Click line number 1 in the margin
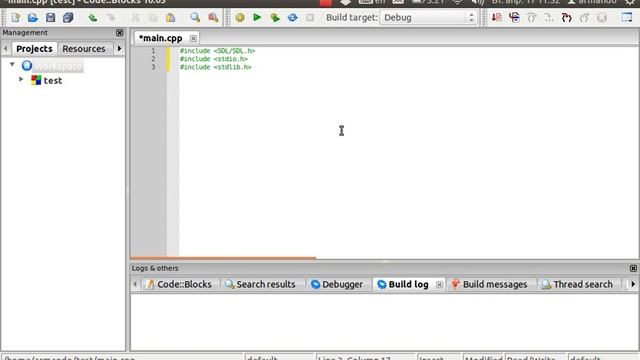Viewport: 640px width, 360px height. coord(153,51)
